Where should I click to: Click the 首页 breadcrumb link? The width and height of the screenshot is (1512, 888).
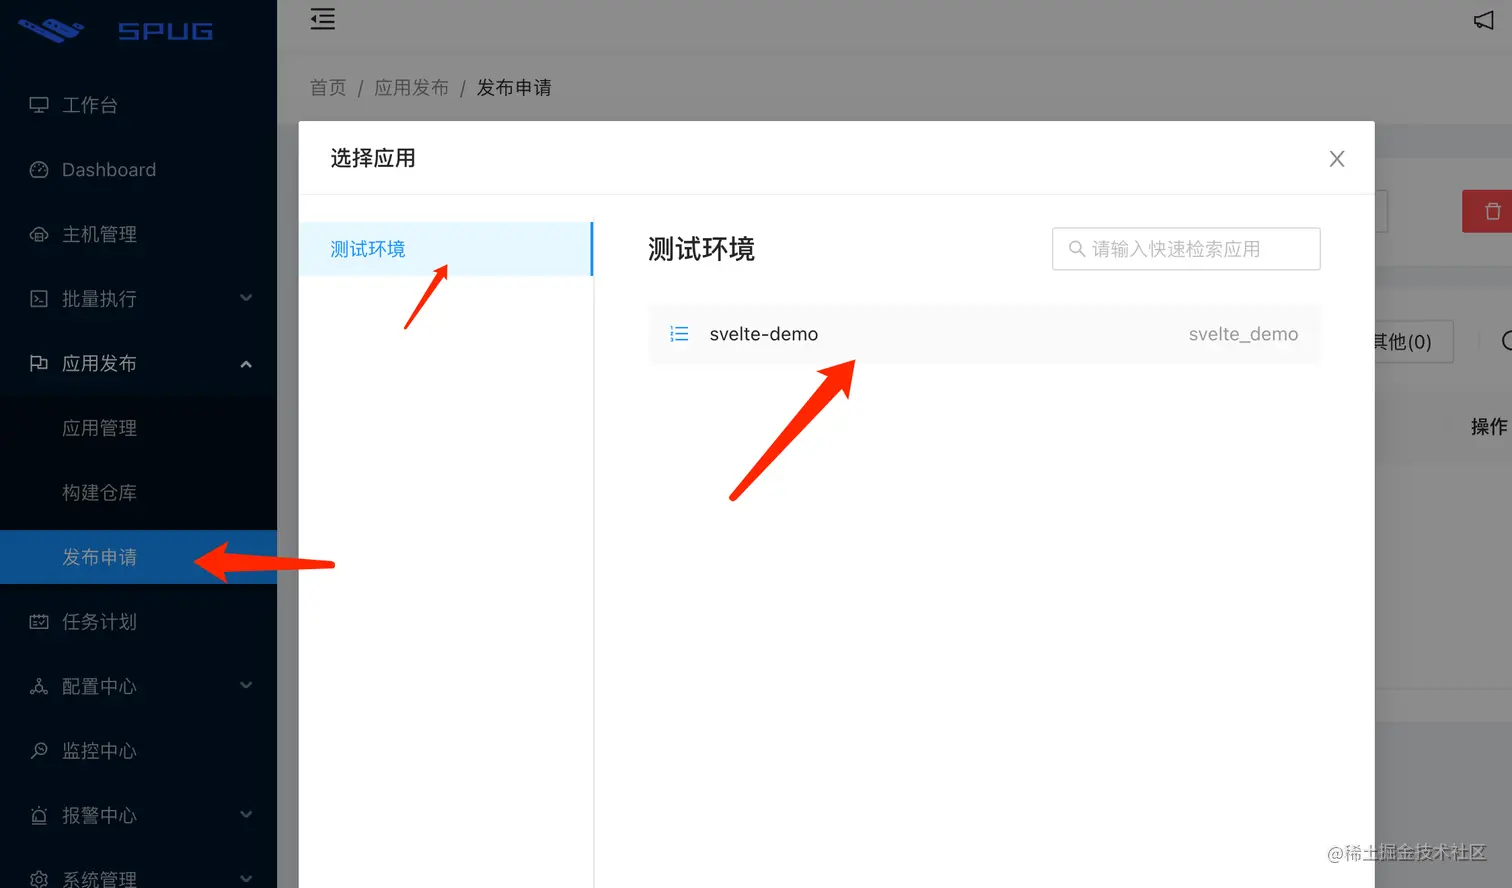click(x=328, y=88)
